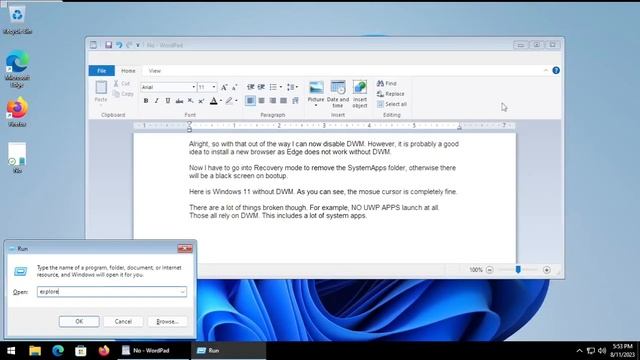
Task: Launch Firefox from the taskbar
Action: [104, 351]
